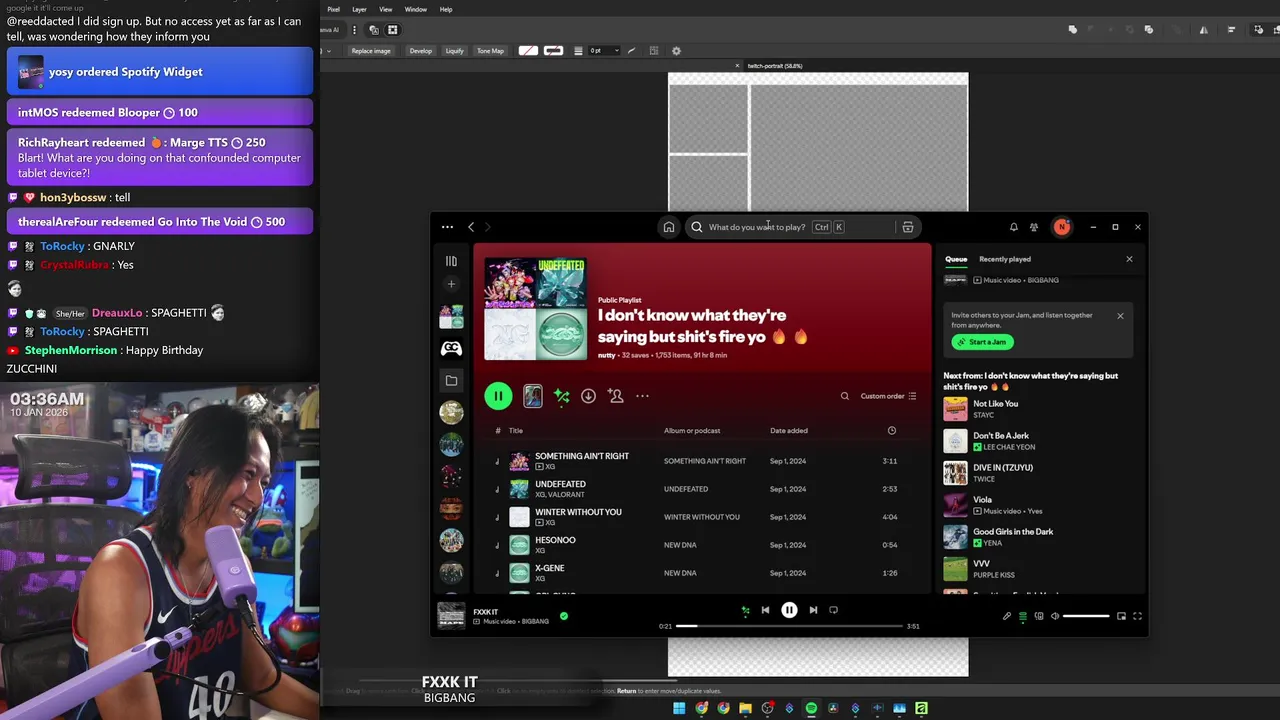Pause the playlist with the green button

[498, 396]
